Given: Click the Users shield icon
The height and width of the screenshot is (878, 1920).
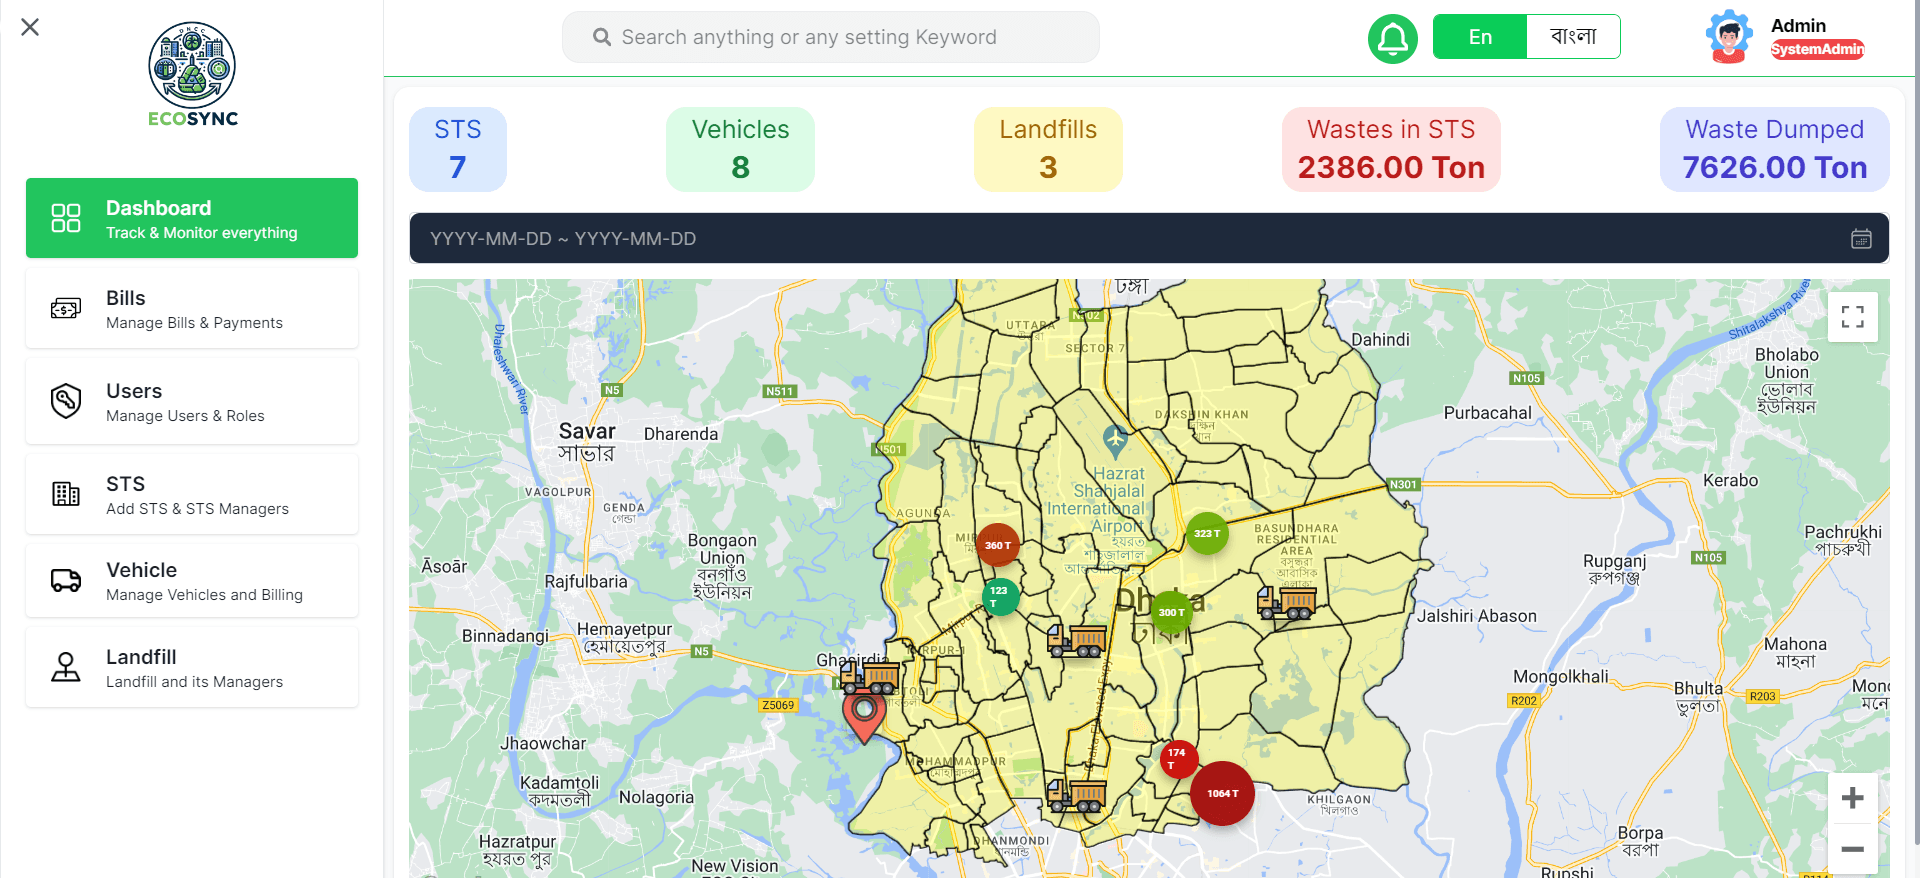Looking at the screenshot, I should (x=66, y=401).
